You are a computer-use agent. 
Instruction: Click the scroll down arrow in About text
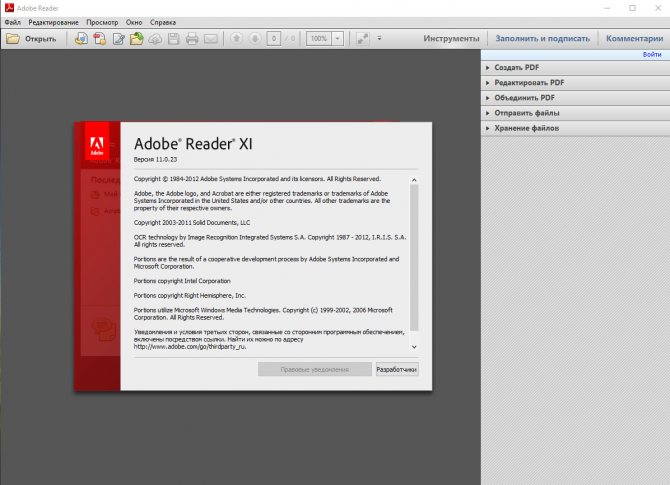tap(414, 347)
